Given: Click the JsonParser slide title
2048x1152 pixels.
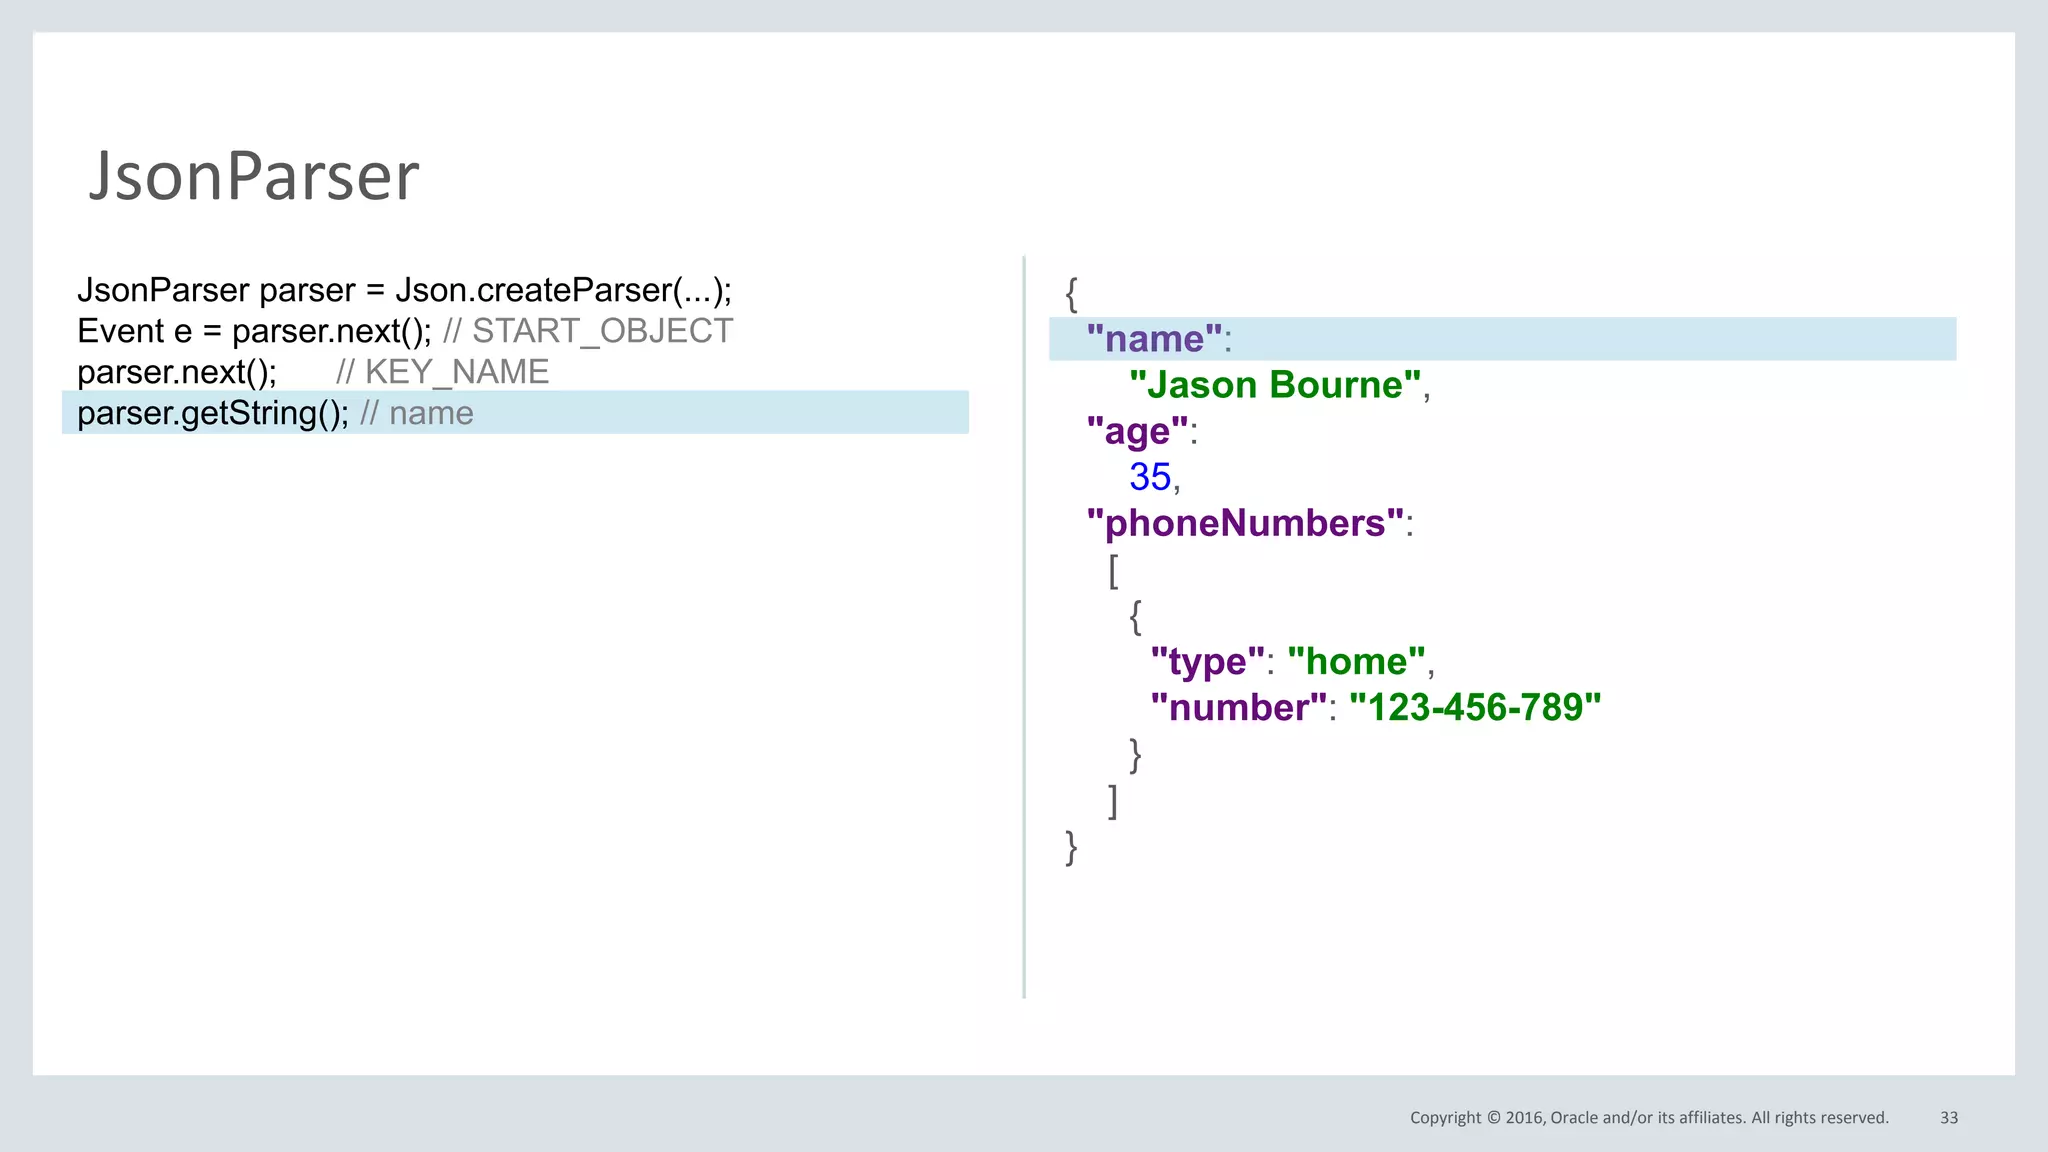Looking at the screenshot, I should 254,176.
